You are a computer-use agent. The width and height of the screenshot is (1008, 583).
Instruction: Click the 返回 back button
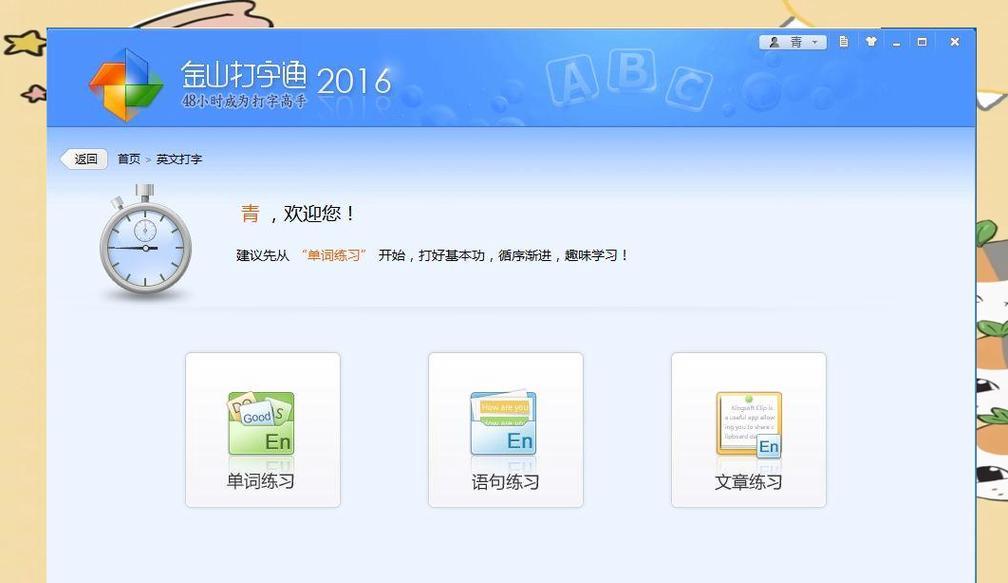(x=84, y=159)
